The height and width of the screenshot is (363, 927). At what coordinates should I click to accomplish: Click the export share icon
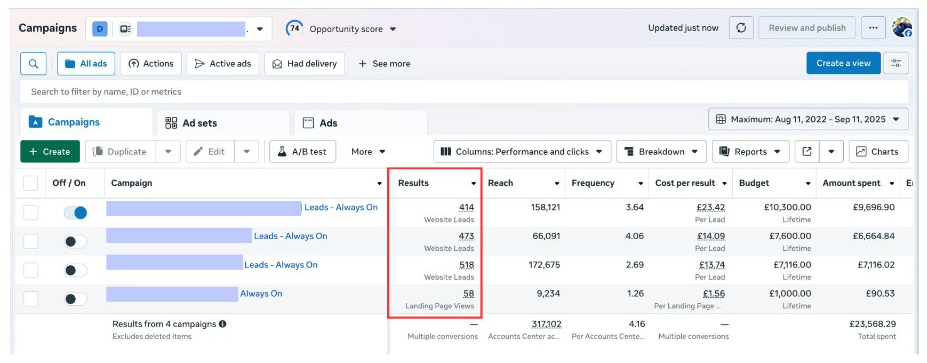[806, 151]
